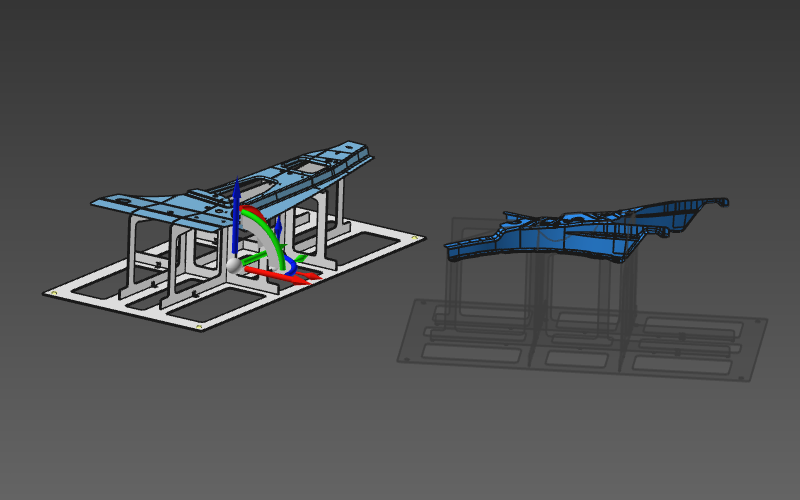Click yellow hole marker at plate's right corner

(x=414, y=237)
